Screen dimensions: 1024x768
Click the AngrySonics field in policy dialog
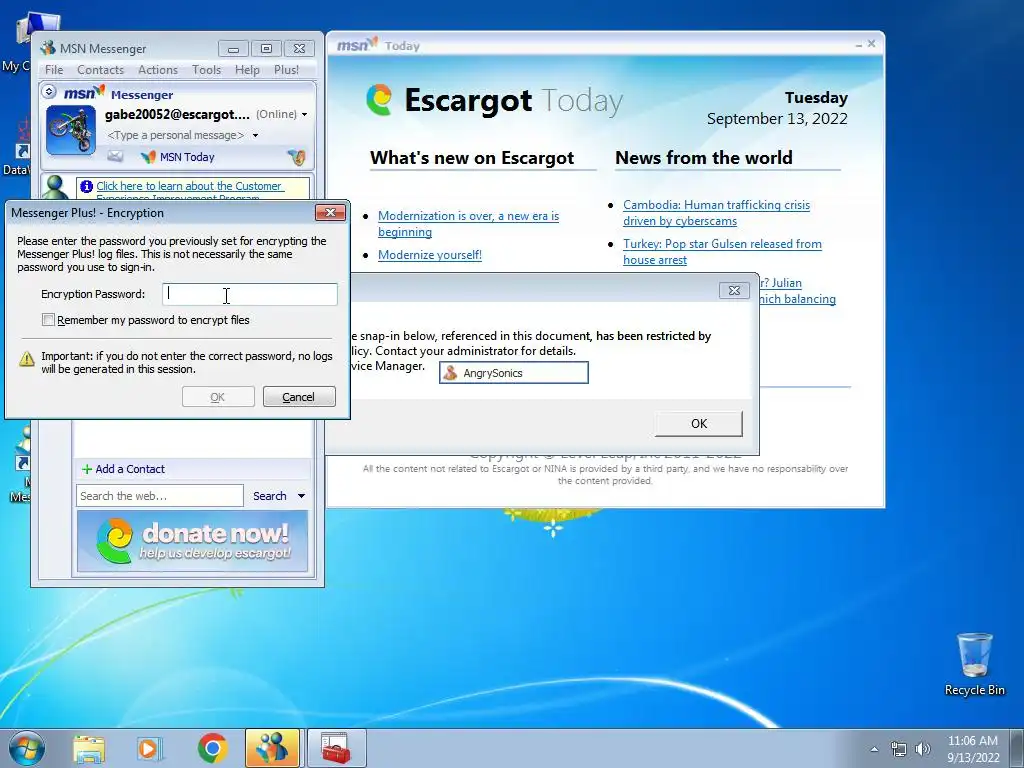click(514, 373)
